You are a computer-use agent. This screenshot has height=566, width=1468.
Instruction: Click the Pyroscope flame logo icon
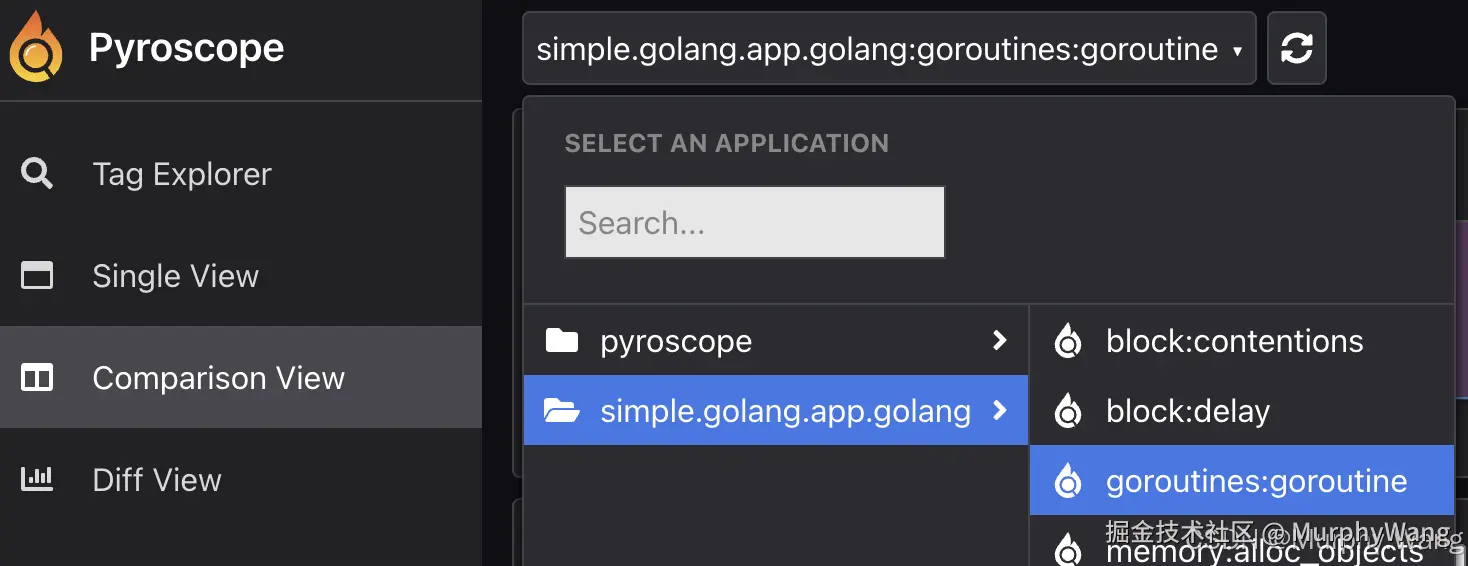click(x=36, y=47)
